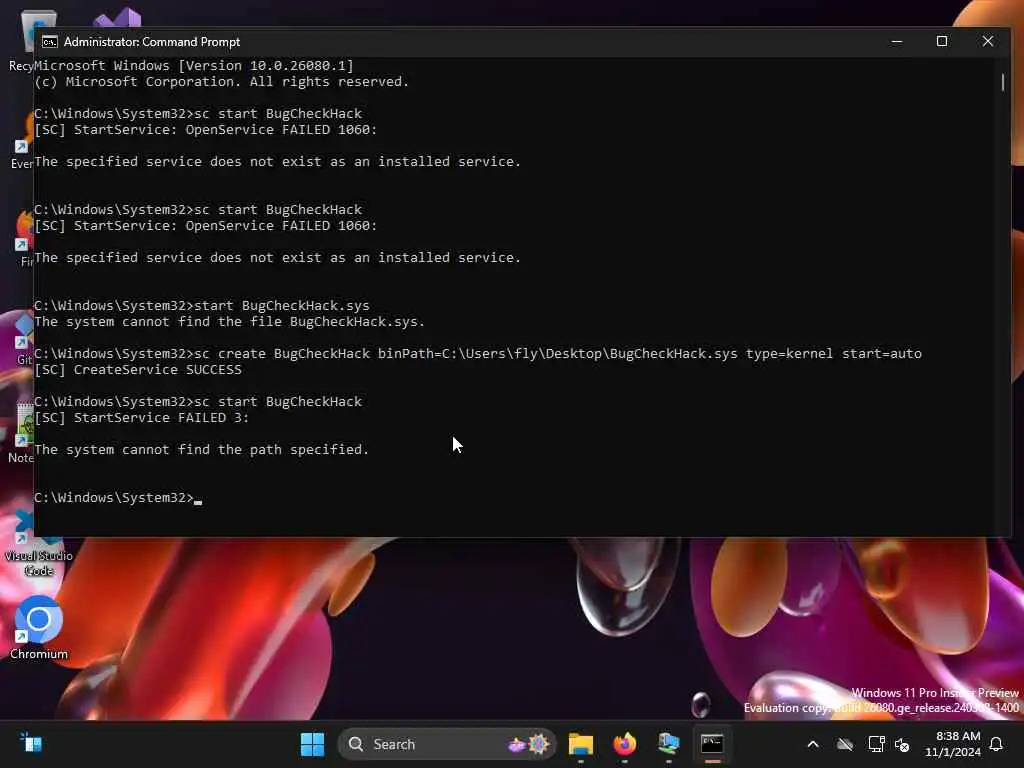The width and height of the screenshot is (1024, 768).
Task: Open the notification bell icon
Action: pyautogui.click(x=996, y=744)
